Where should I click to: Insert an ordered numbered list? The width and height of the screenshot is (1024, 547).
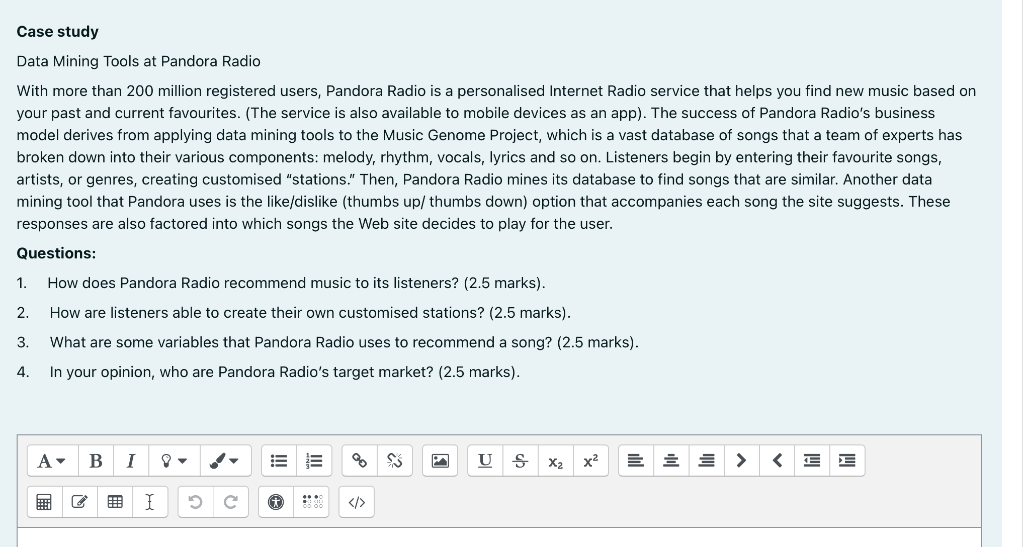point(314,461)
